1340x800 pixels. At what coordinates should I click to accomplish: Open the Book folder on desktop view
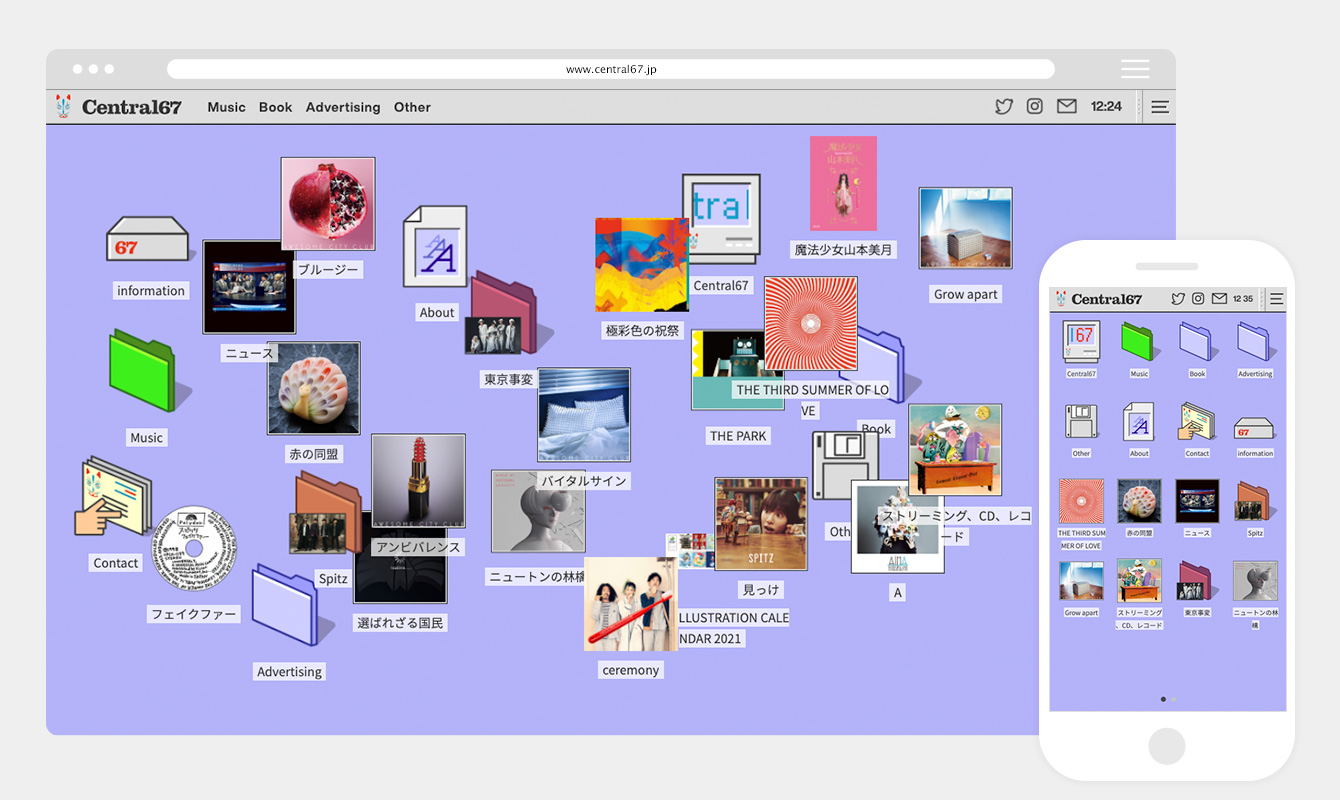click(880, 365)
